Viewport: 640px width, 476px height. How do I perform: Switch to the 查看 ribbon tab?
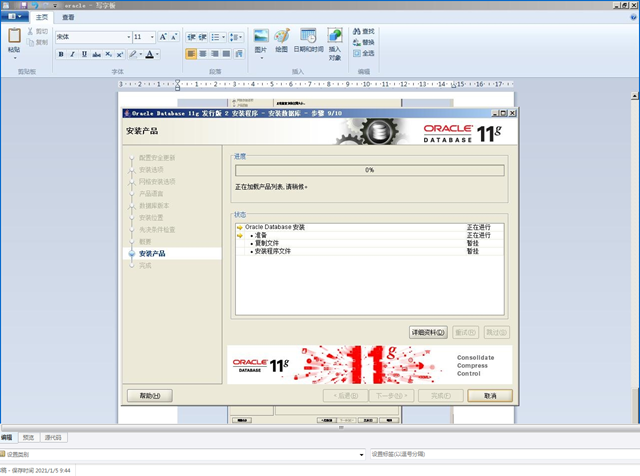click(68, 17)
